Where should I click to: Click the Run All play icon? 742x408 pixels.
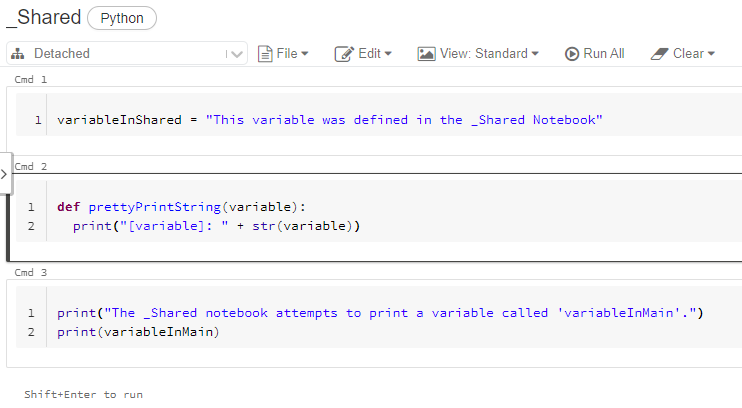[x=572, y=53]
